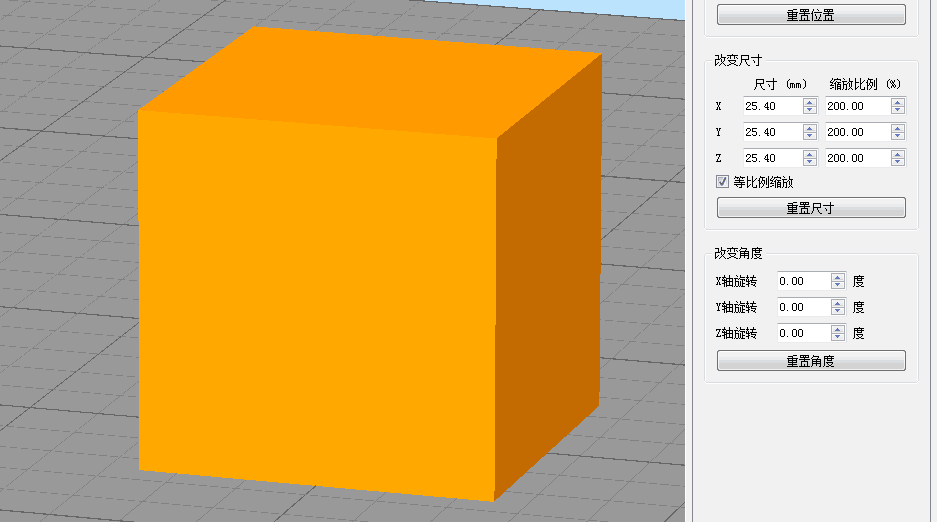Click the 改变角度 group label
937x522 pixels.
coord(738,253)
